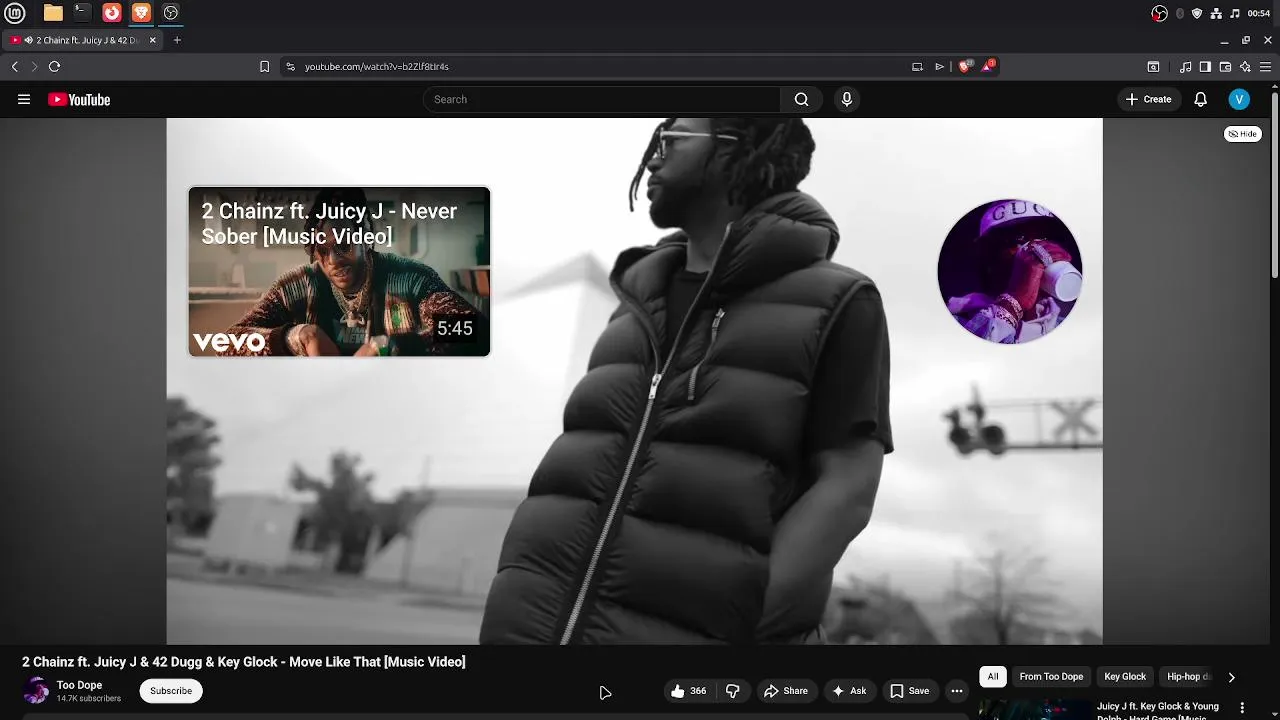Show more filter chips with the right chevron
The width and height of the screenshot is (1280, 720).
(1231, 677)
